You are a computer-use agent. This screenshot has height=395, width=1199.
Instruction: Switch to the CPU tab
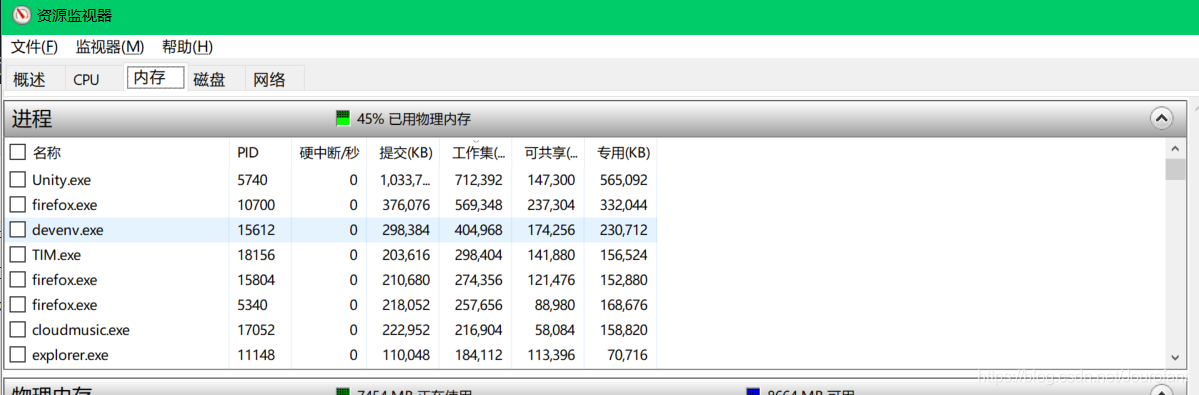point(86,79)
